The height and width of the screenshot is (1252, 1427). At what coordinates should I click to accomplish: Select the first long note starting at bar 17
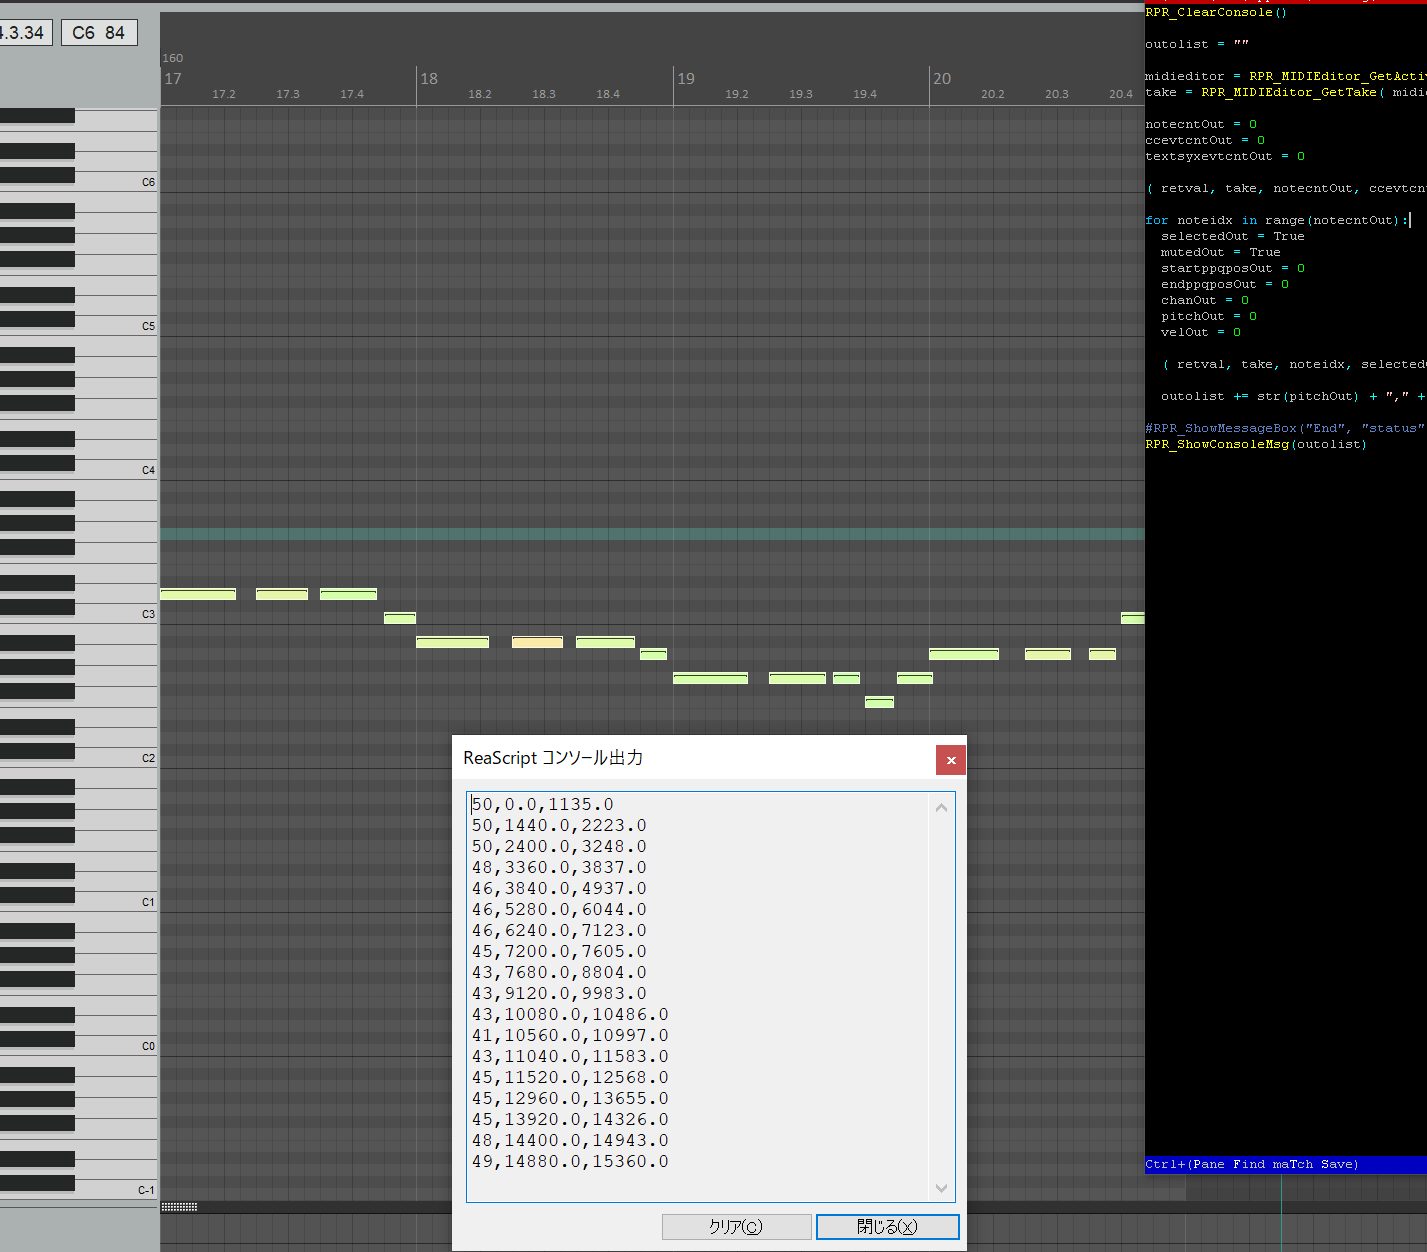coord(198,594)
